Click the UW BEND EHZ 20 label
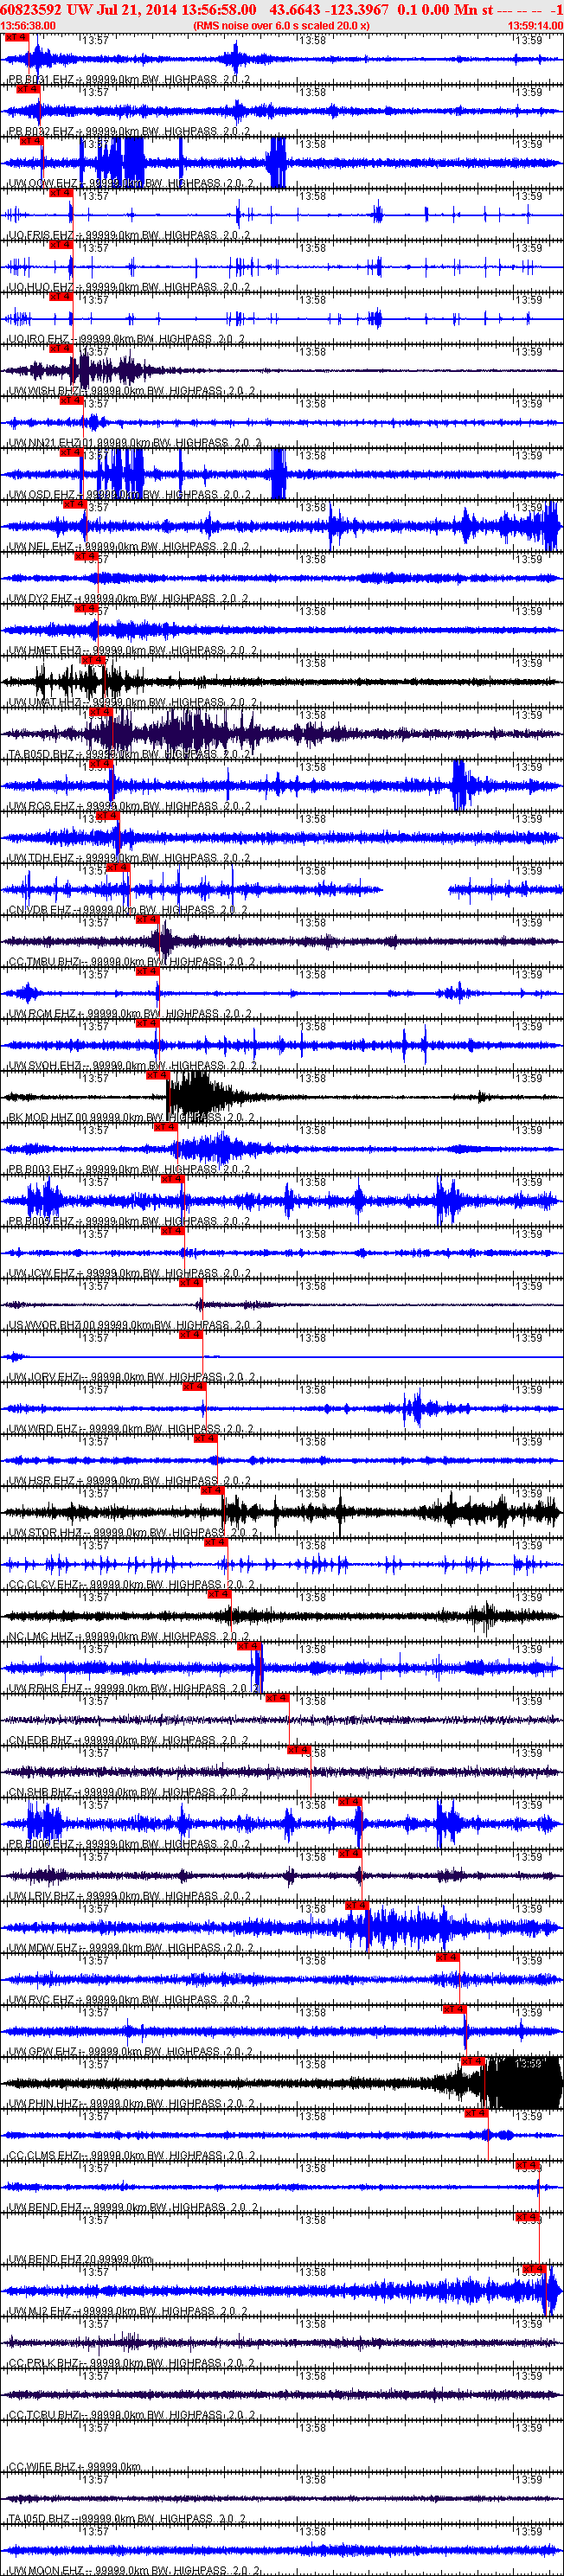The image size is (564, 2576). pyautogui.click(x=80, y=2261)
